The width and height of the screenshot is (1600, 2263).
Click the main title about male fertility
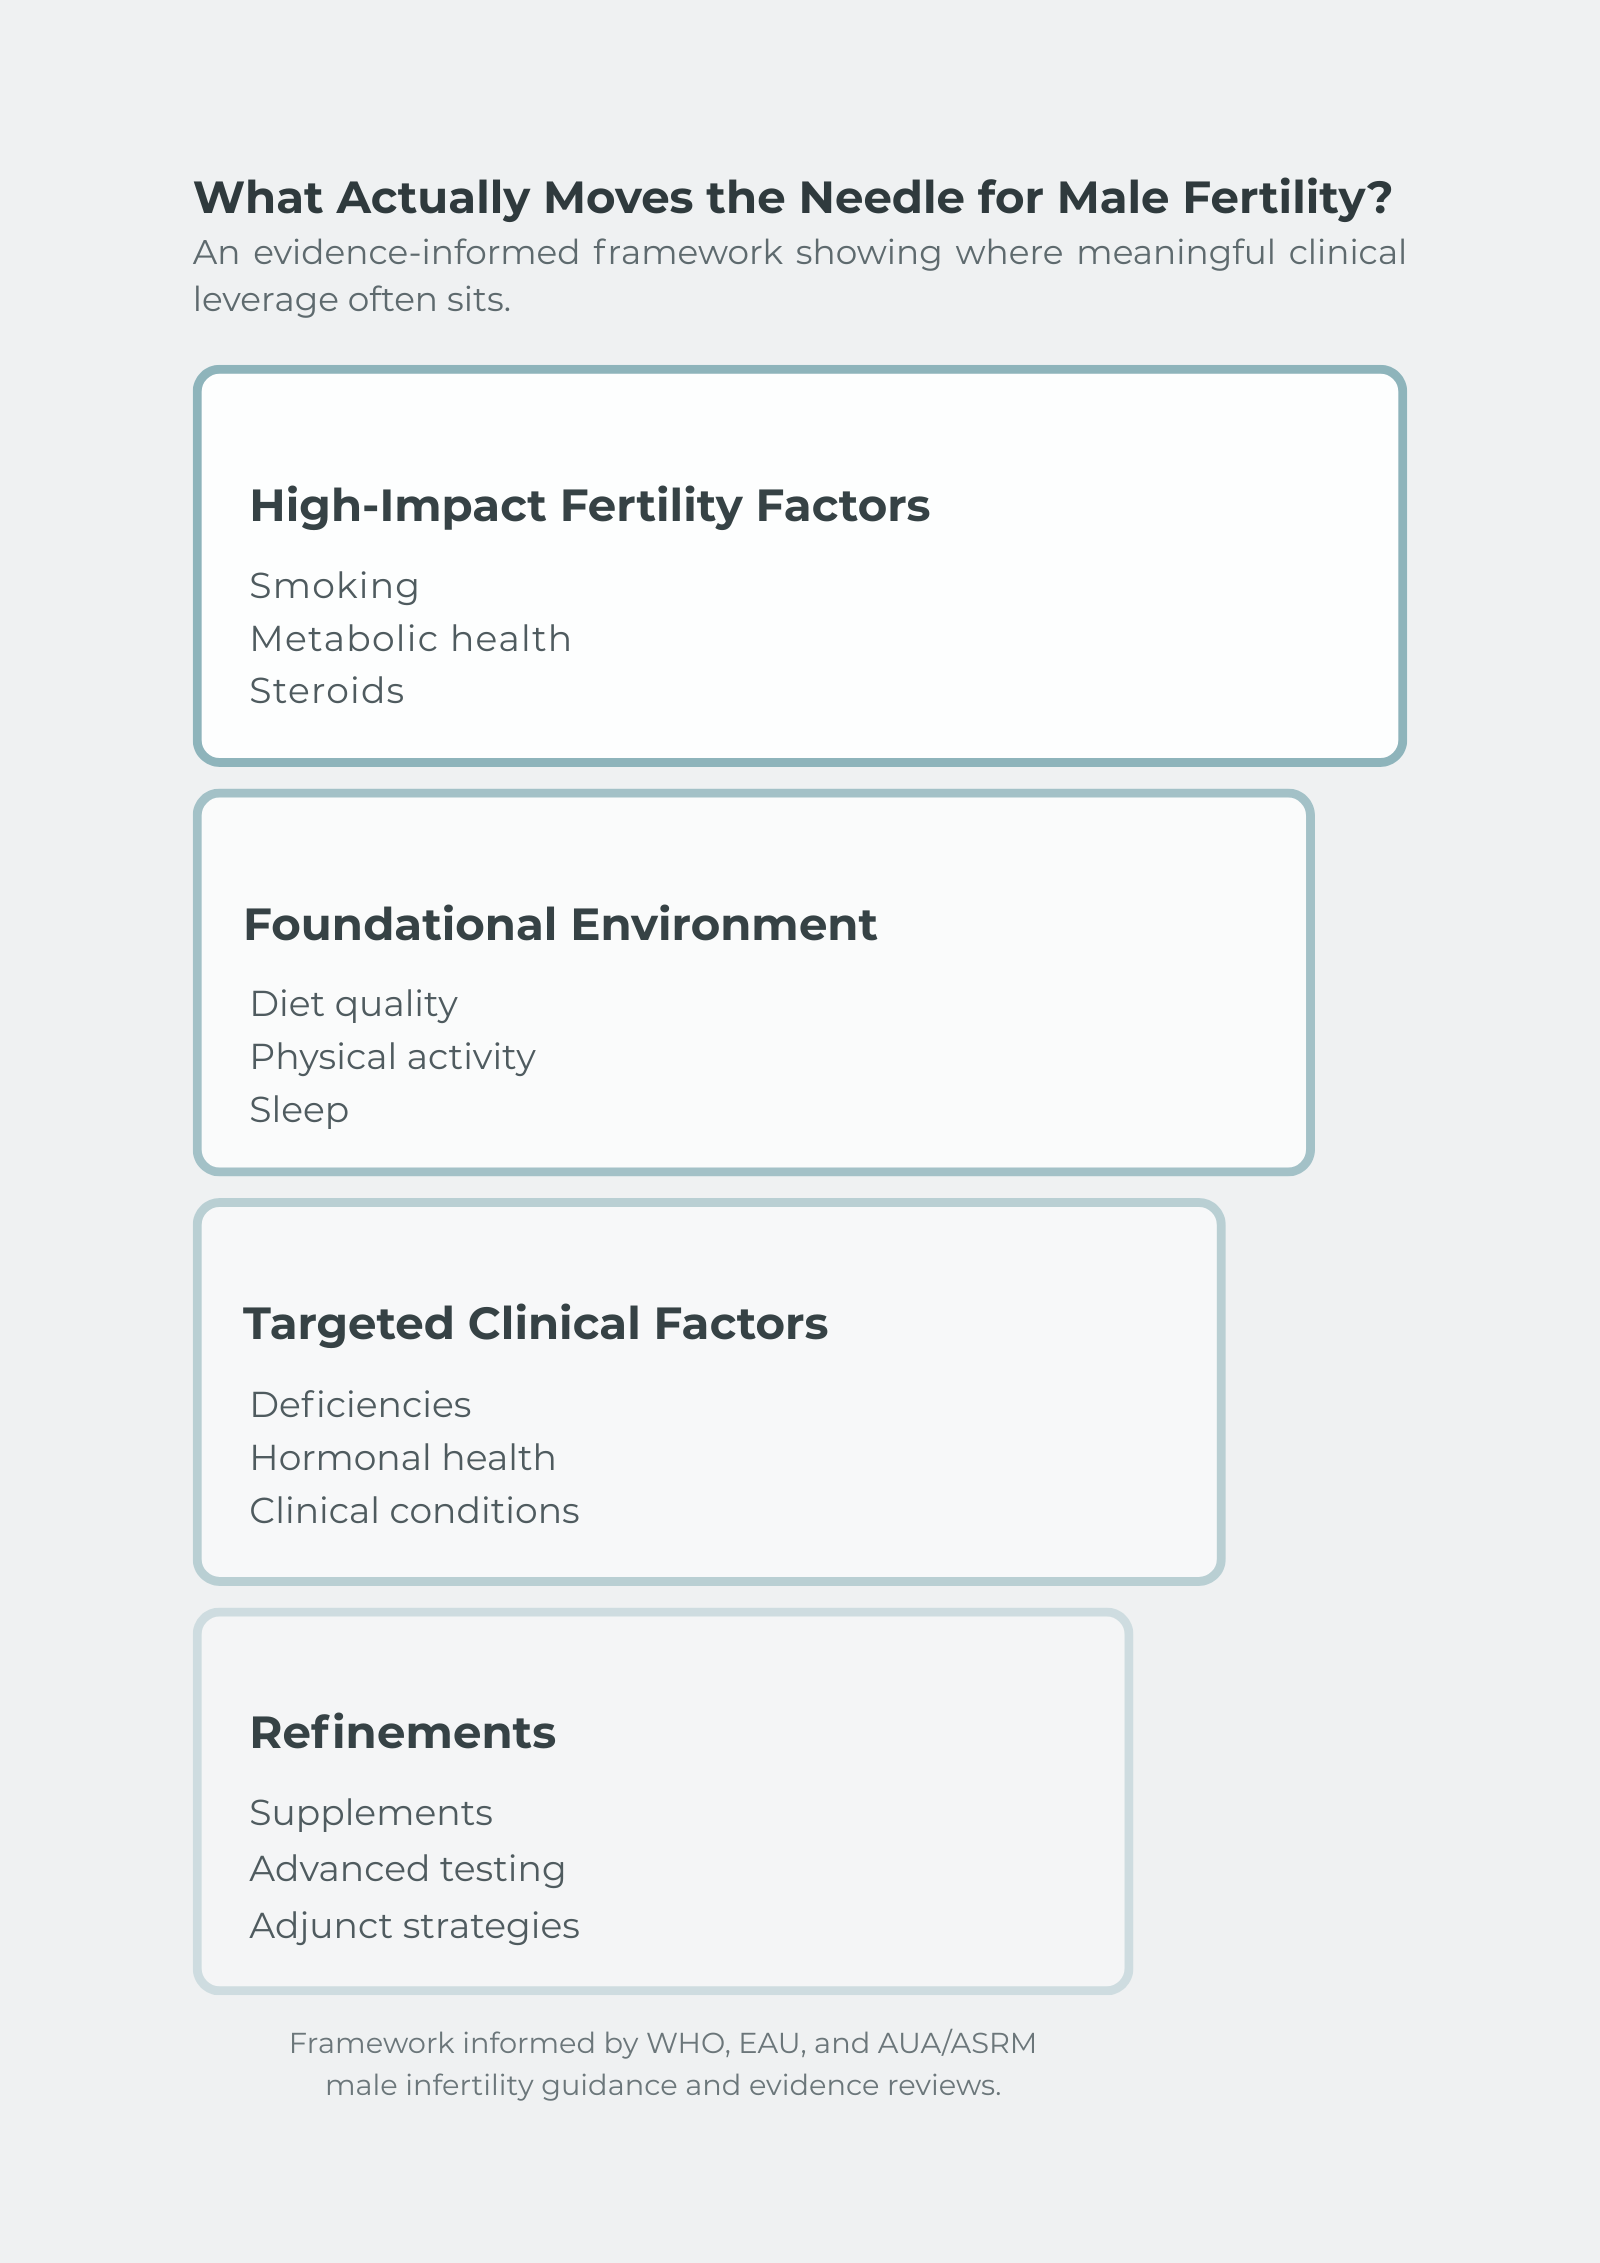[x=792, y=198]
